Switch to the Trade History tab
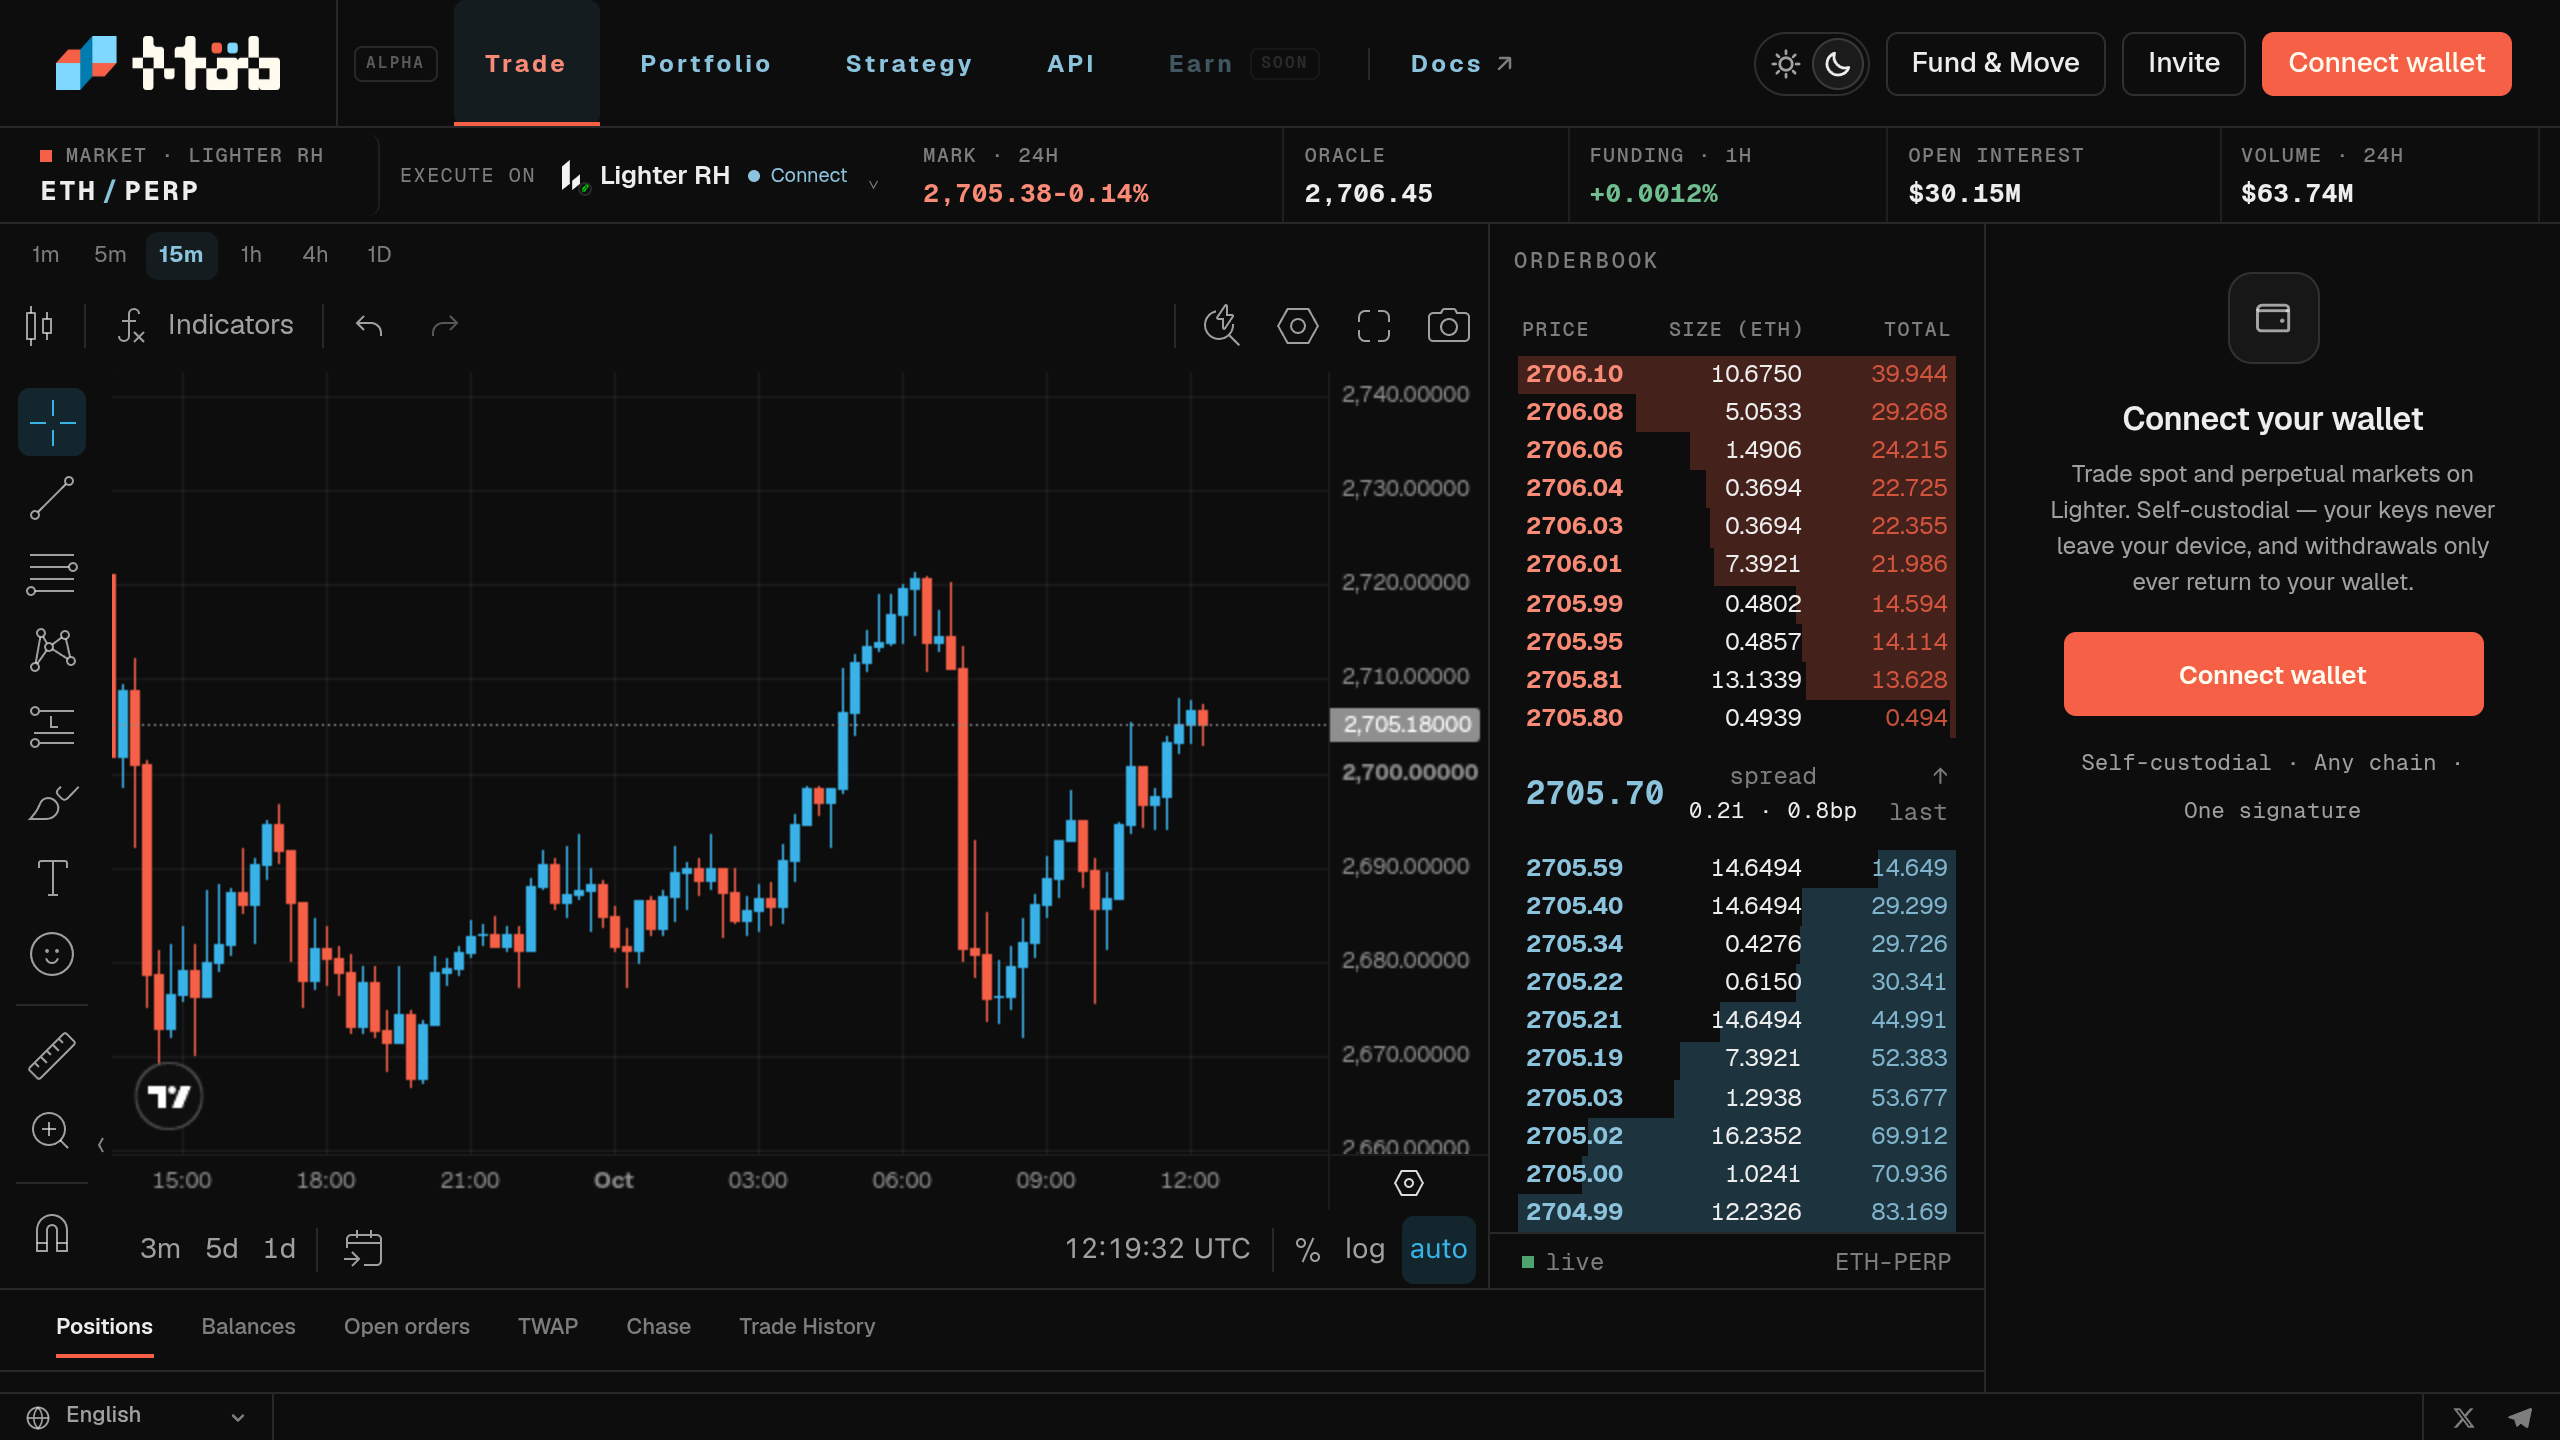This screenshot has height=1440, width=2560. [x=807, y=1327]
